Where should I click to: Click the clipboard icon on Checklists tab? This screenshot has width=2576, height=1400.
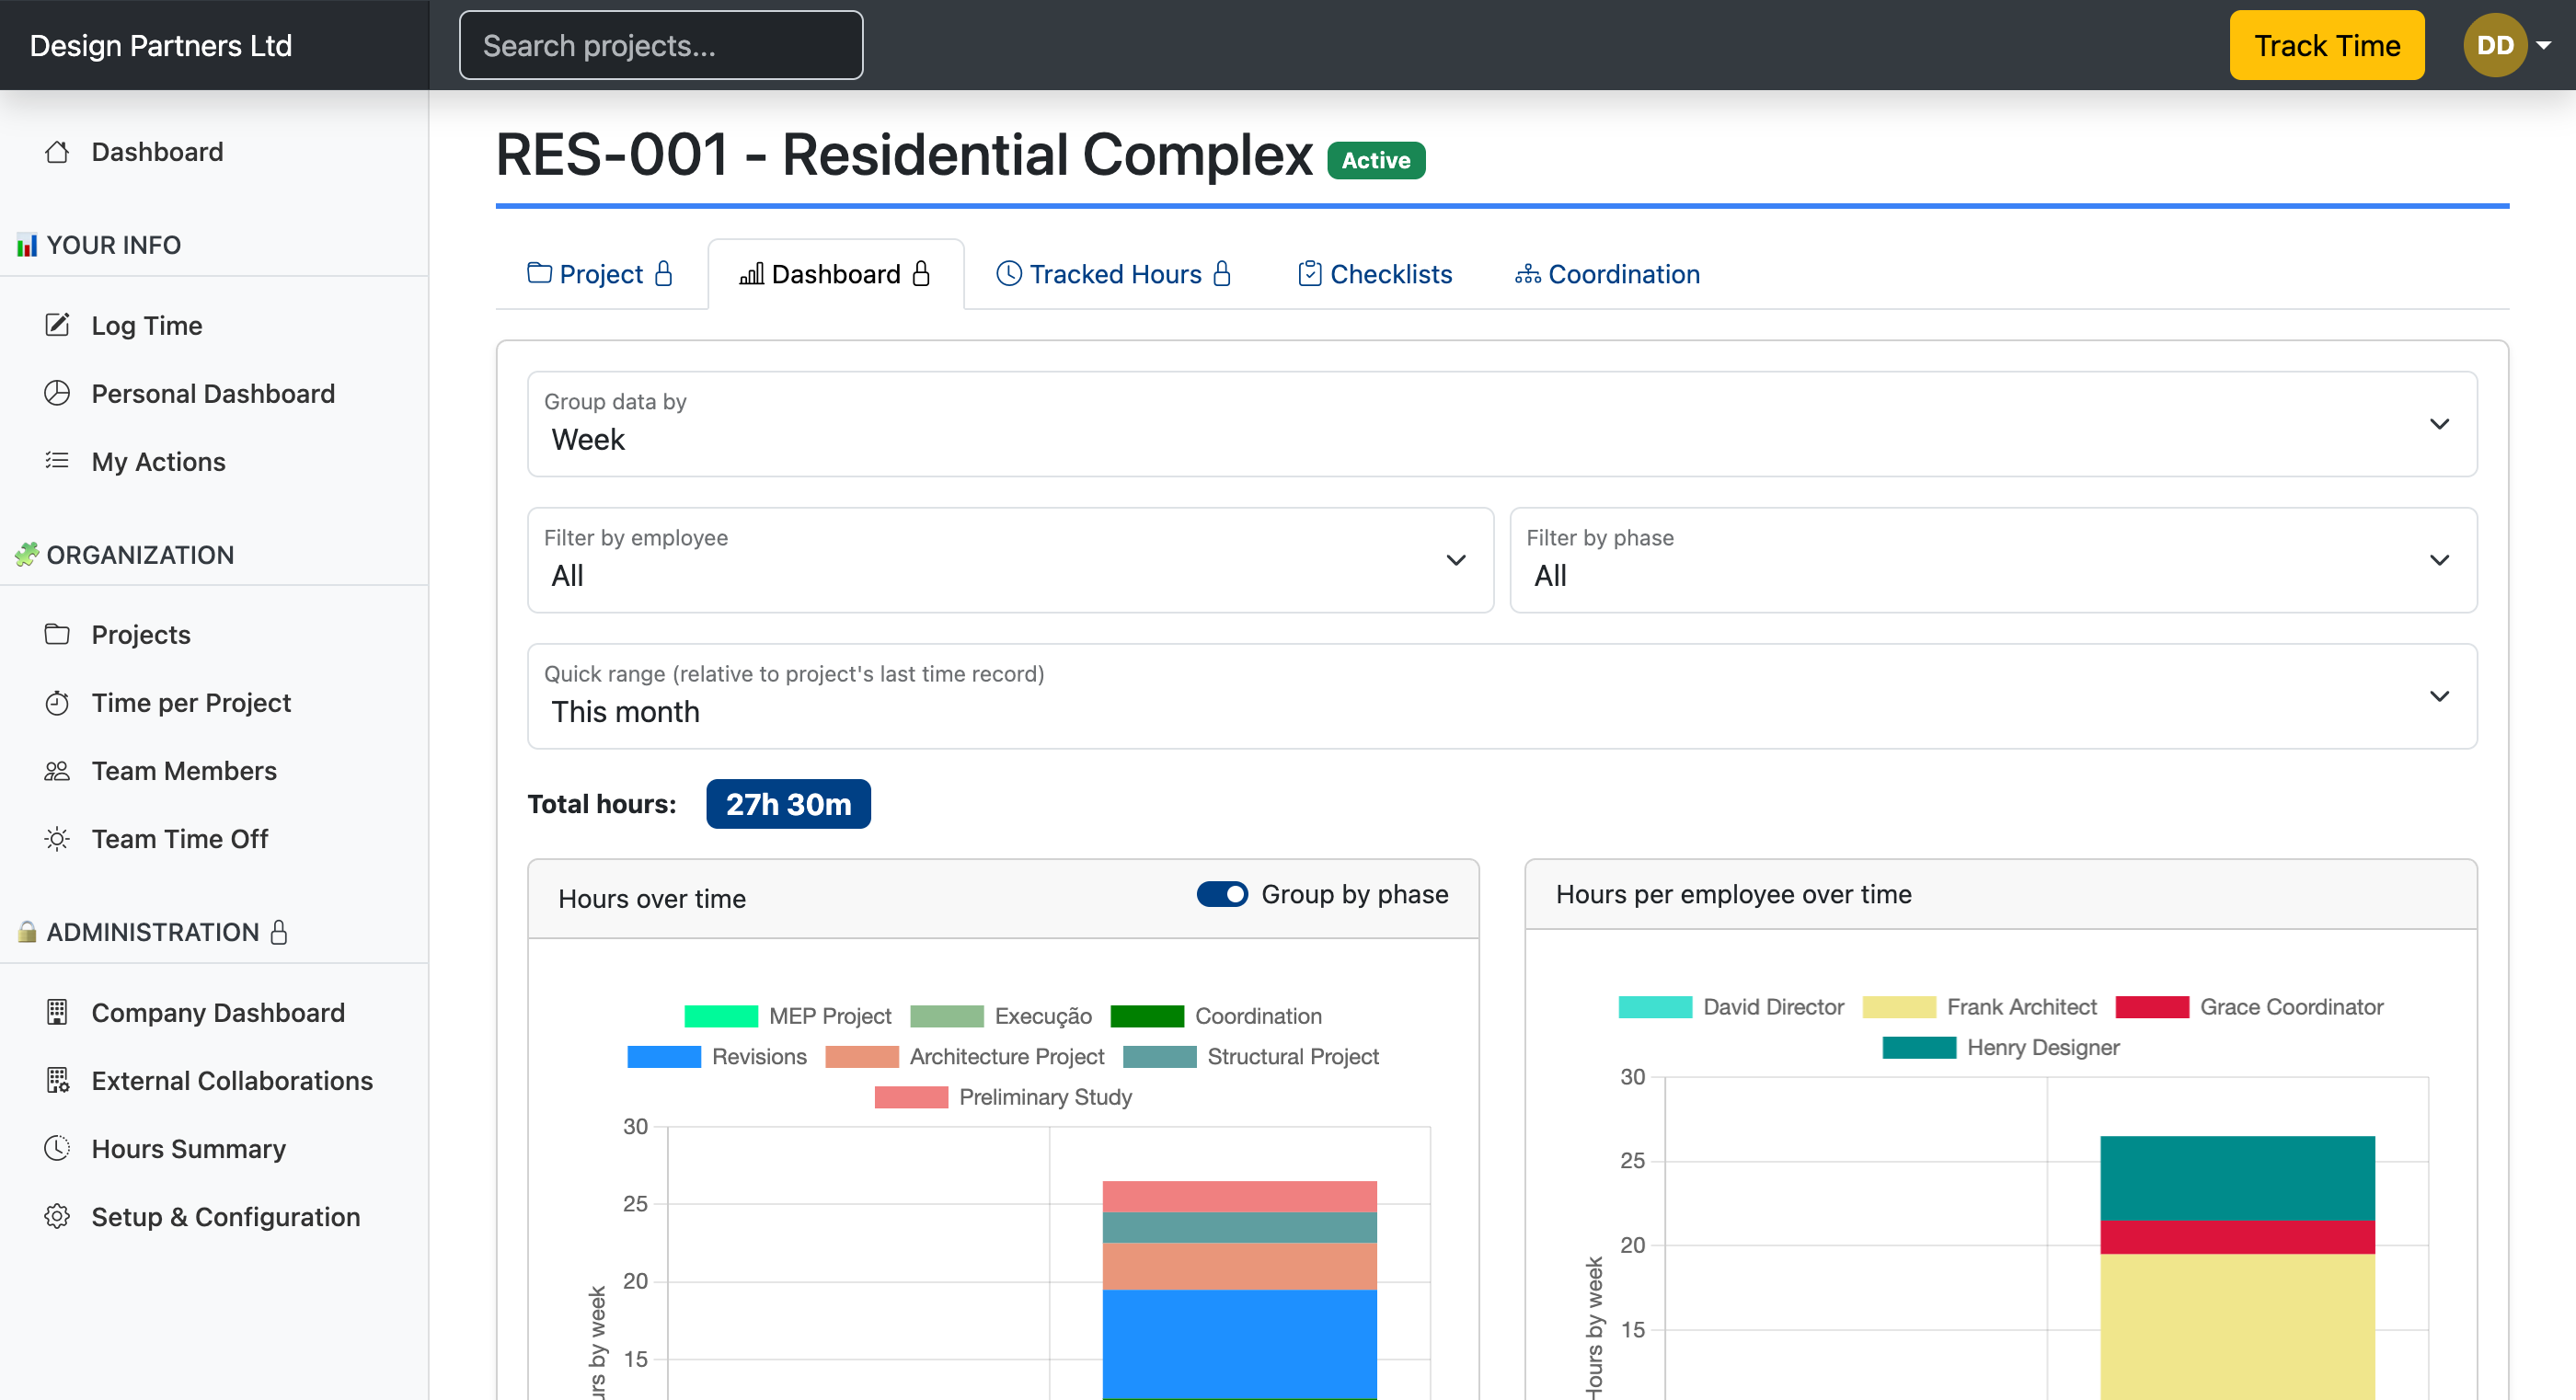click(x=1309, y=273)
